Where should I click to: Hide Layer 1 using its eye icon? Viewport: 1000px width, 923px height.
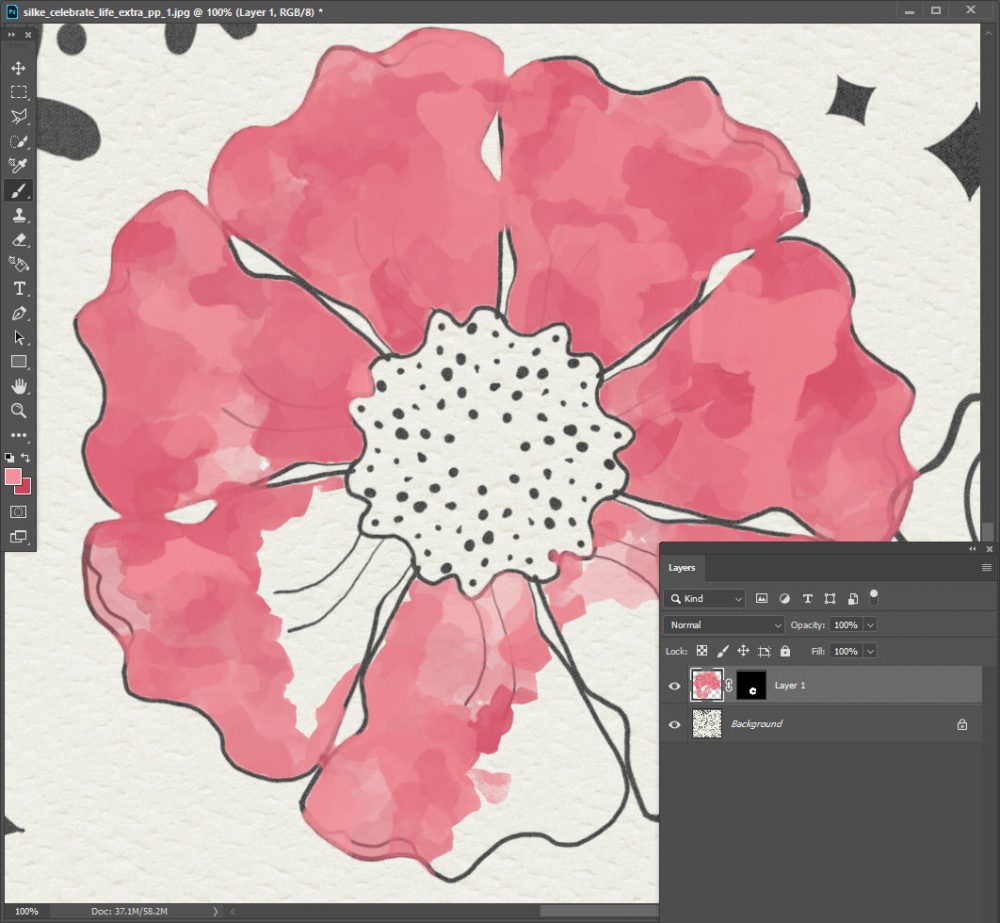(x=675, y=686)
